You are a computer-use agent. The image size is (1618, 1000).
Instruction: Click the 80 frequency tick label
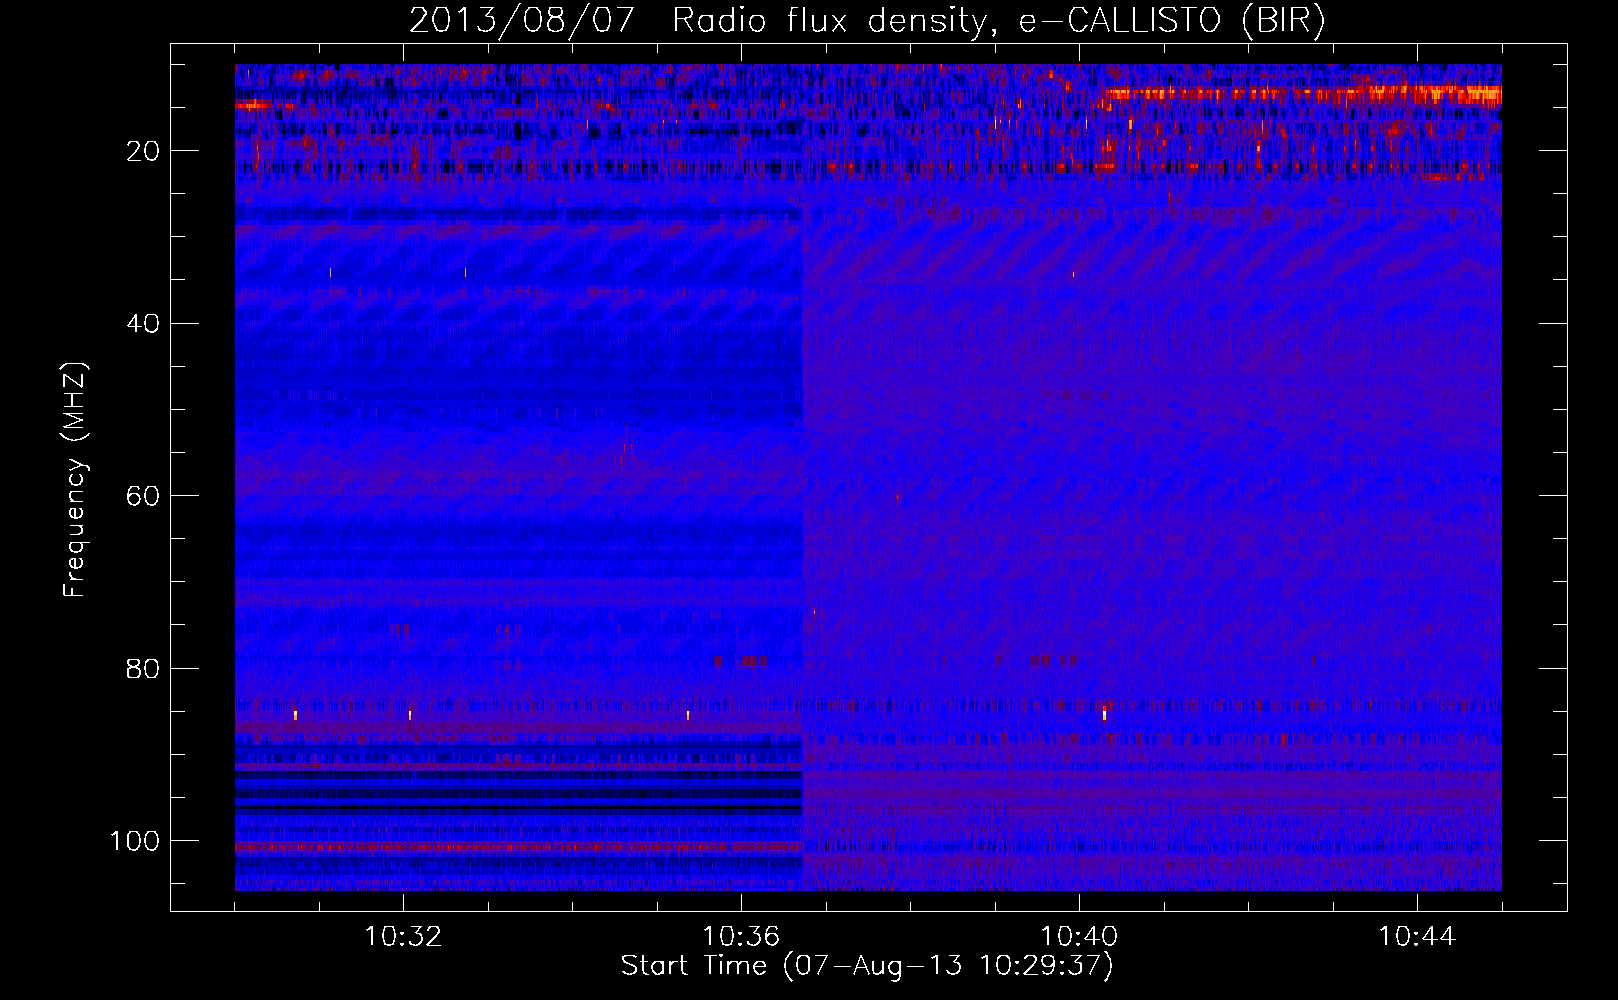tap(143, 668)
